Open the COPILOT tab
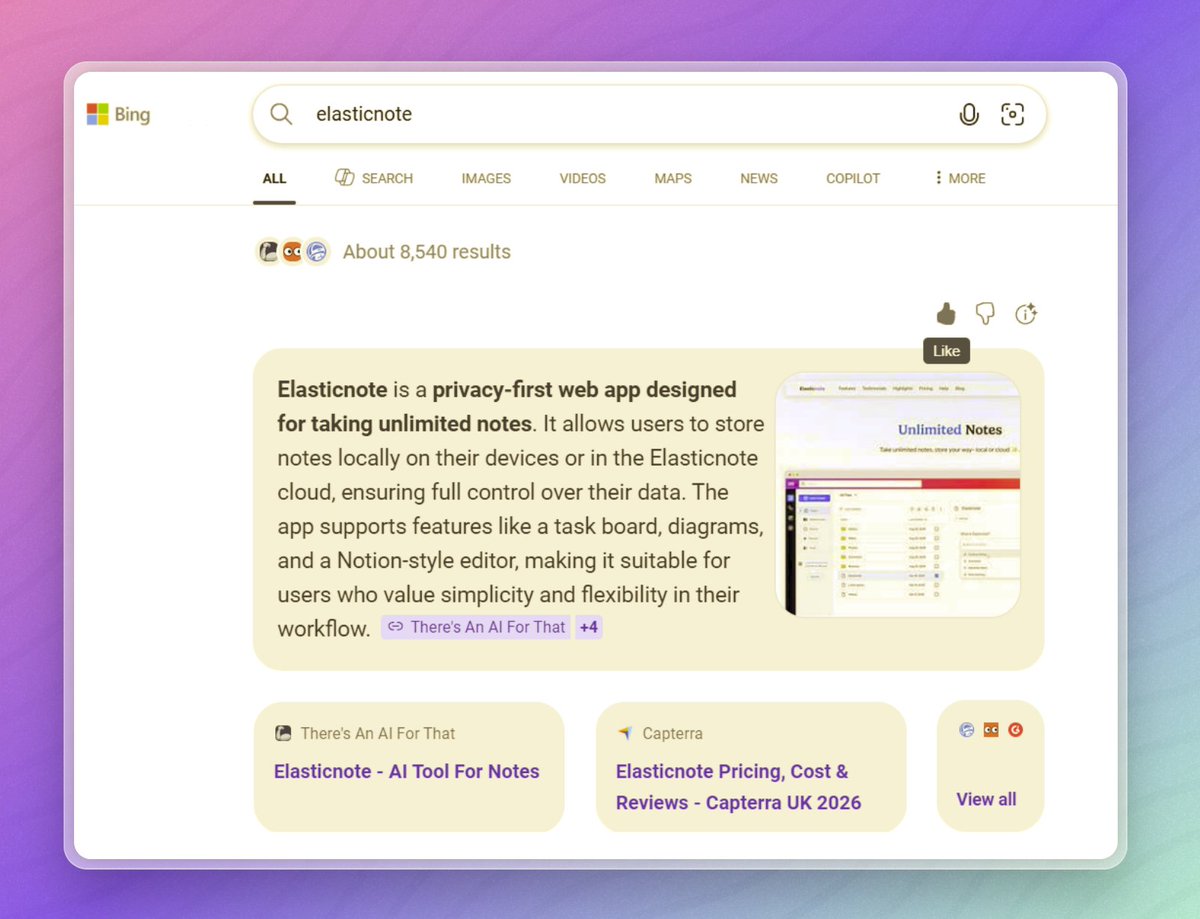Screen dimensions: 1200x919 [x=853, y=178]
